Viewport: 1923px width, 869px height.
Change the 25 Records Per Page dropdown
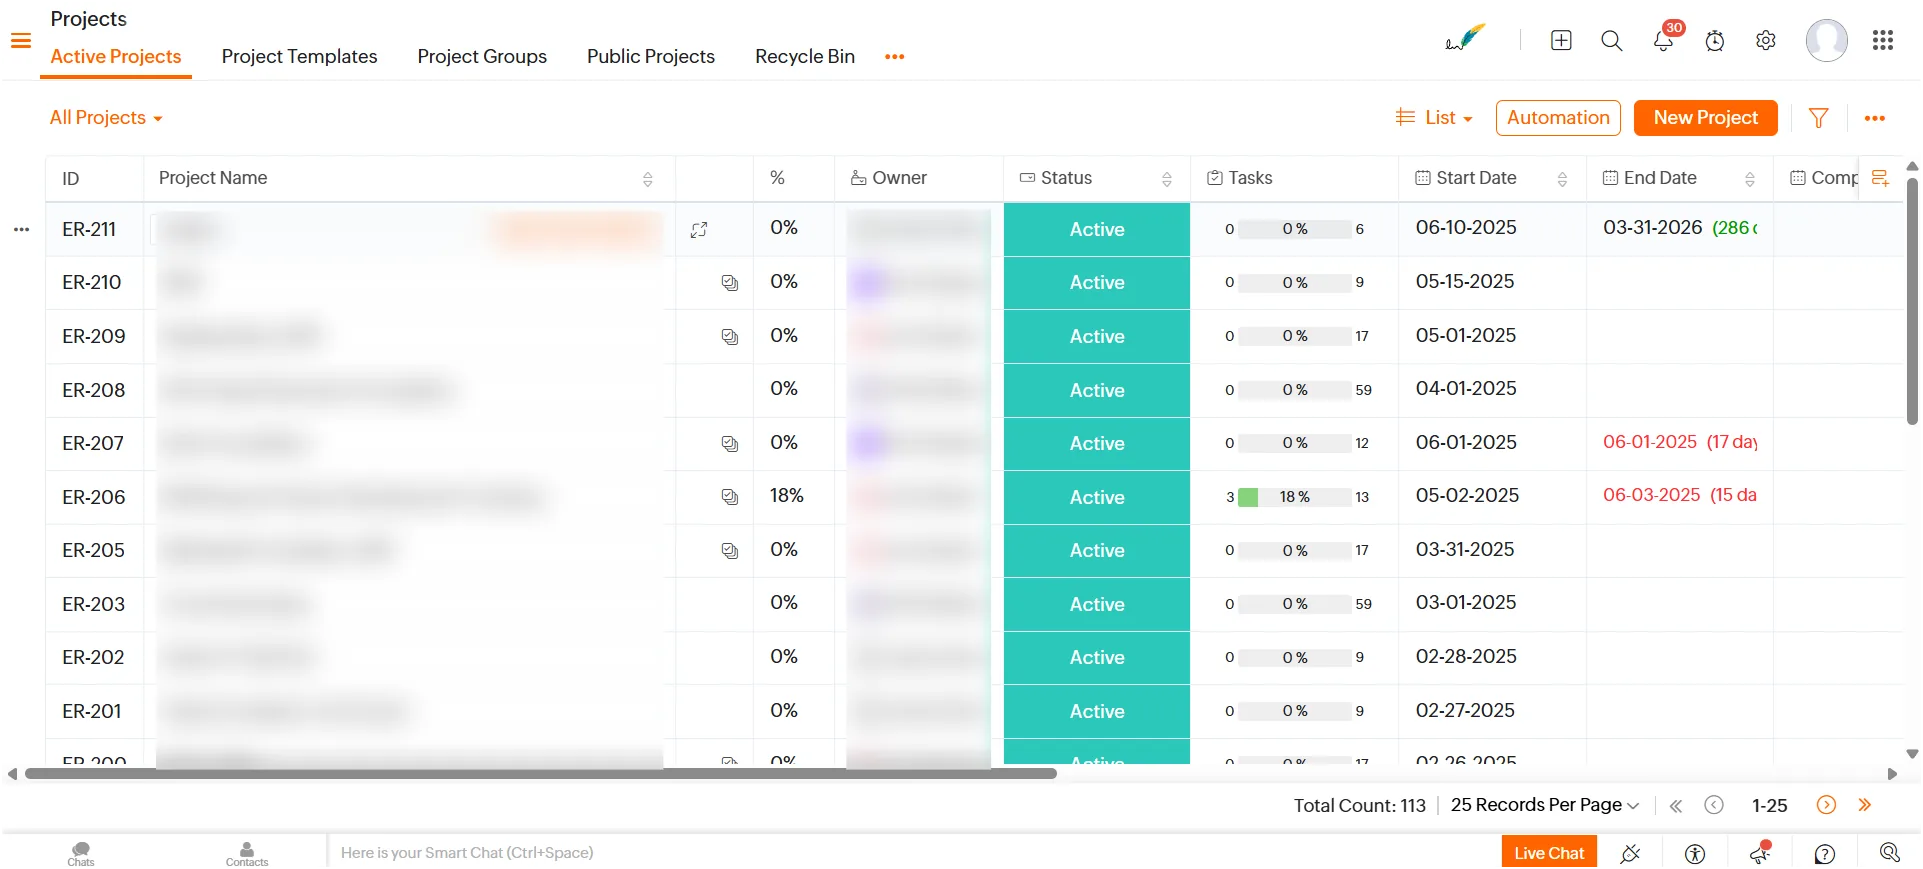tap(1545, 805)
